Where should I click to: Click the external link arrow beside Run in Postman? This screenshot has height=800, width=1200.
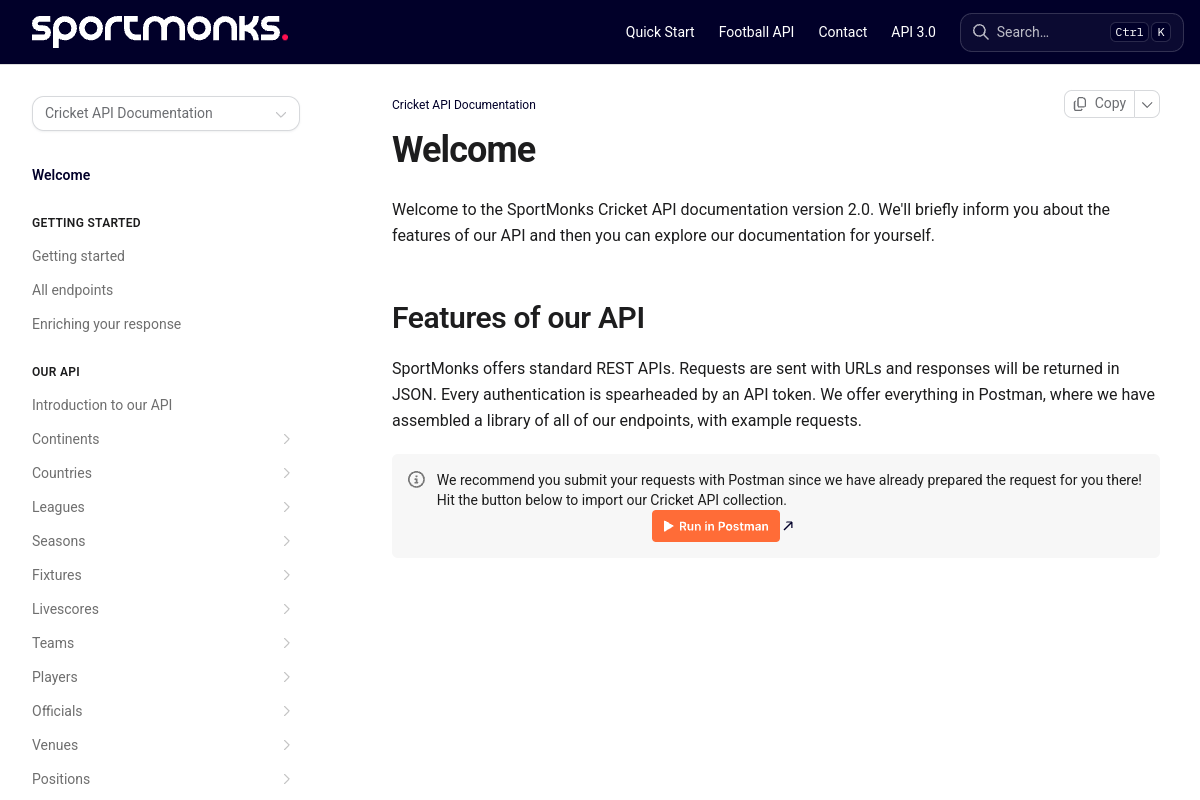pyautogui.click(x=788, y=526)
